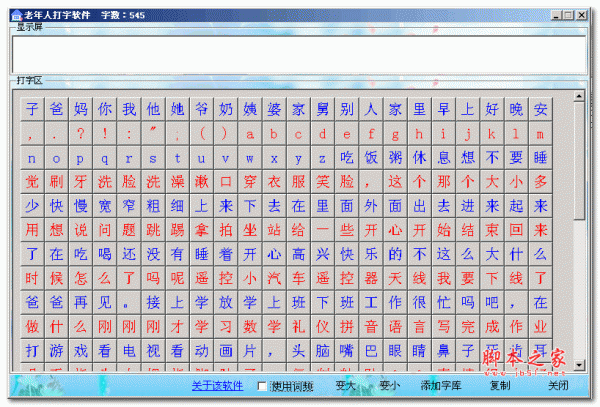Tap the 回 character key
The width and height of the screenshot is (600, 407).
point(516,230)
